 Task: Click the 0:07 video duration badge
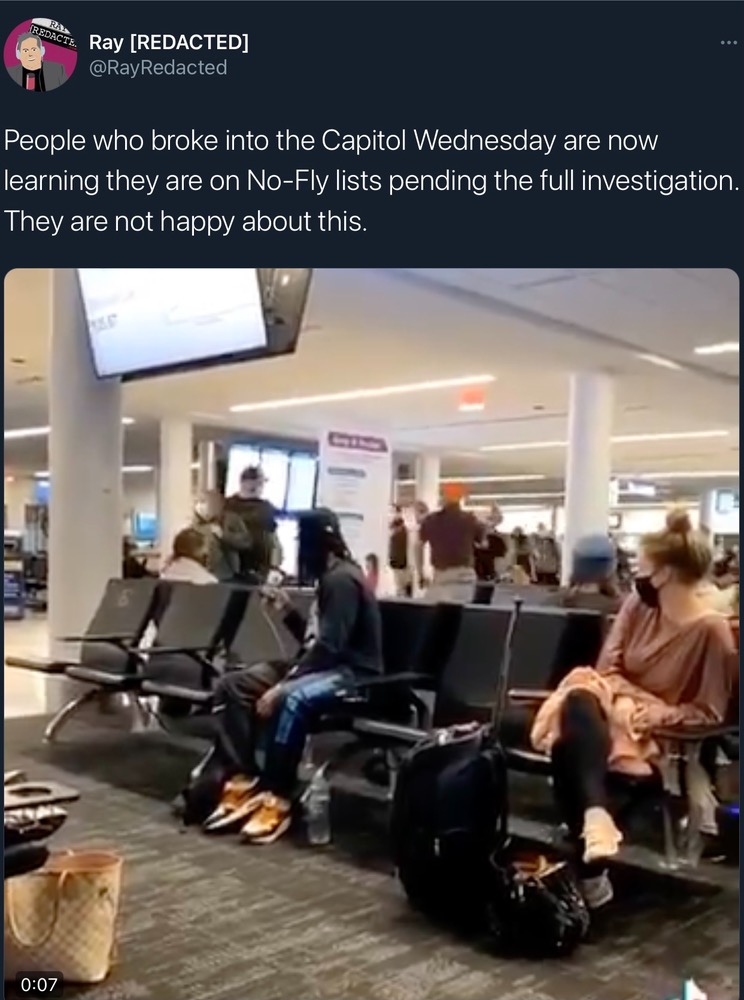click(x=38, y=984)
